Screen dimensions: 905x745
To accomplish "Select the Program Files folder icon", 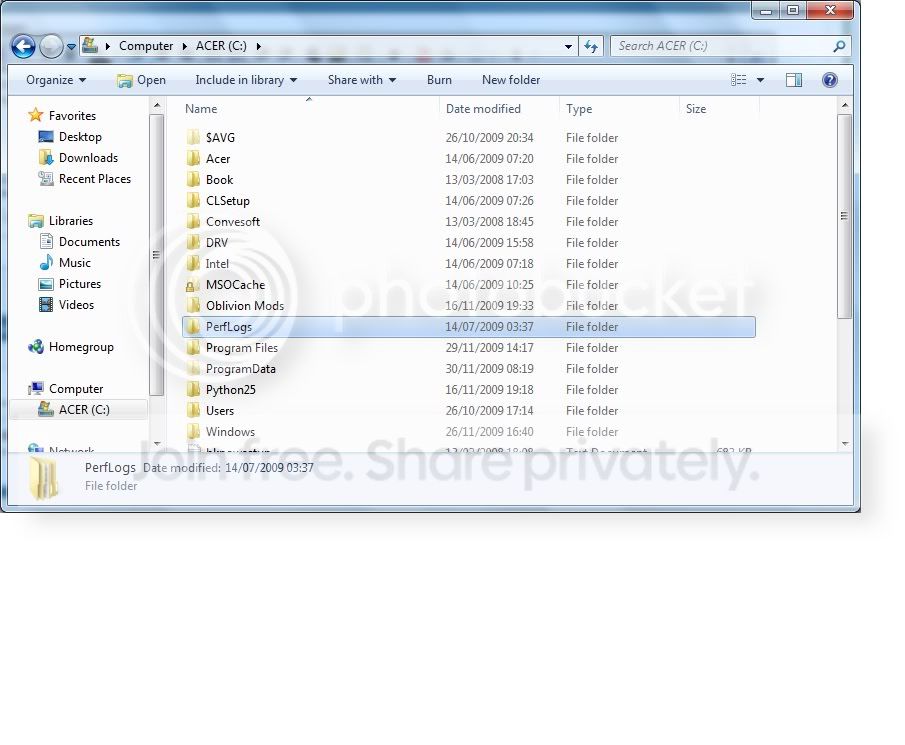I will click(x=193, y=348).
